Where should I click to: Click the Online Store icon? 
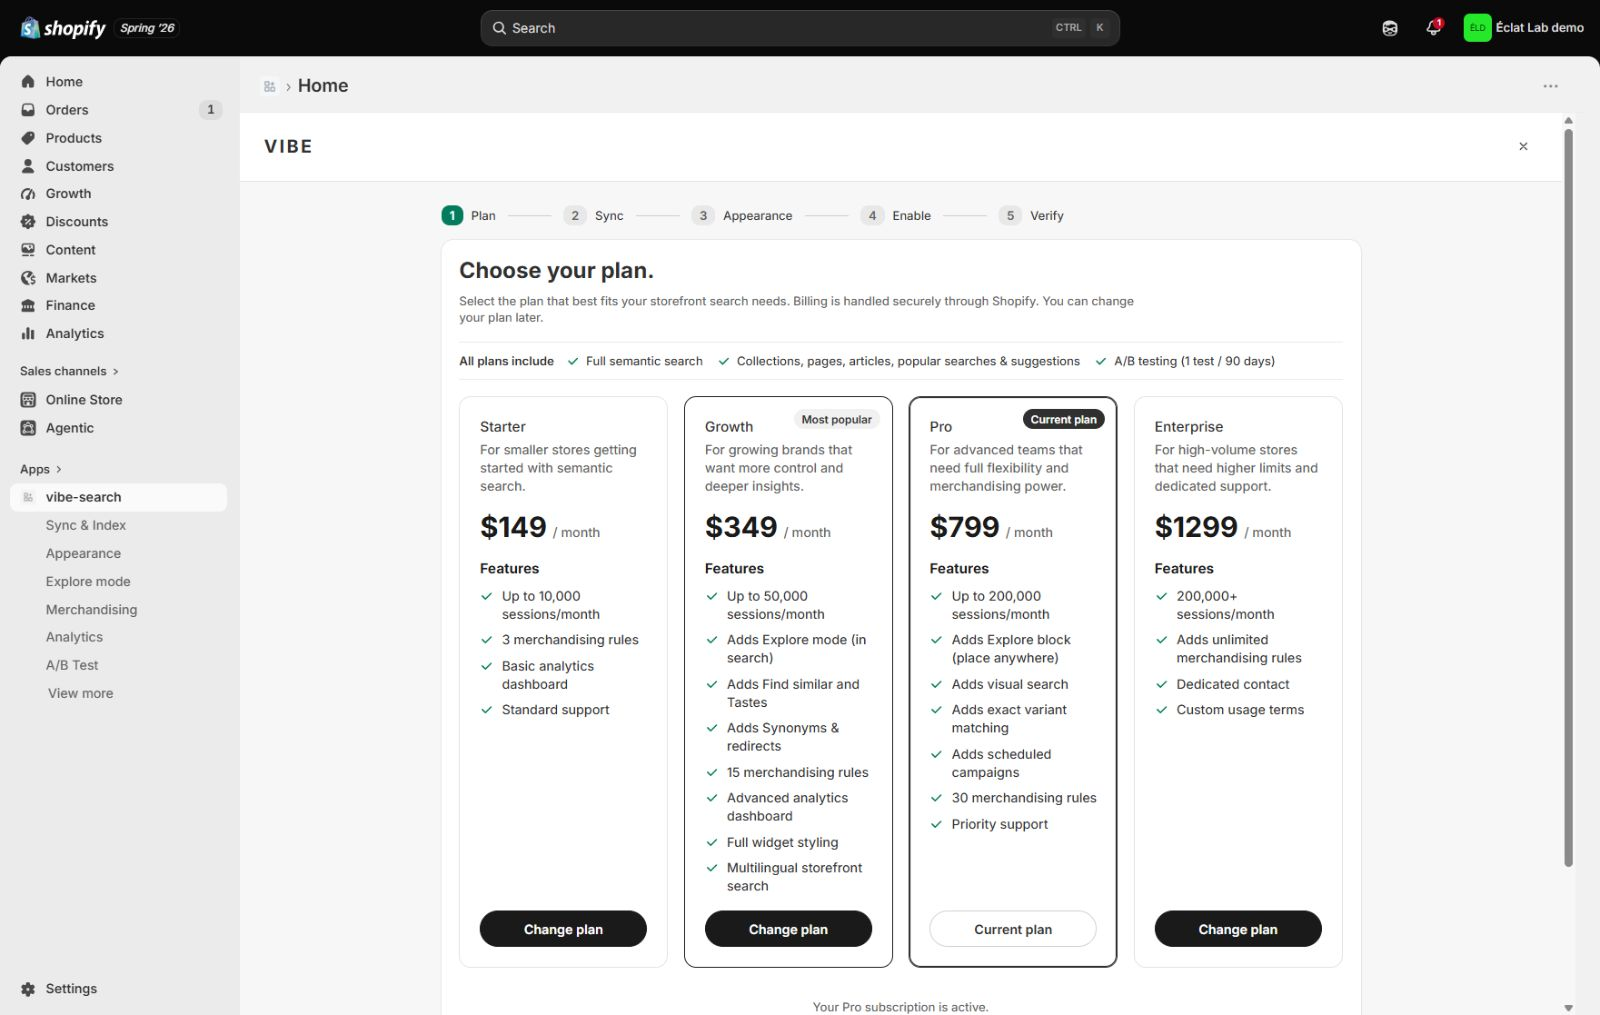28,400
